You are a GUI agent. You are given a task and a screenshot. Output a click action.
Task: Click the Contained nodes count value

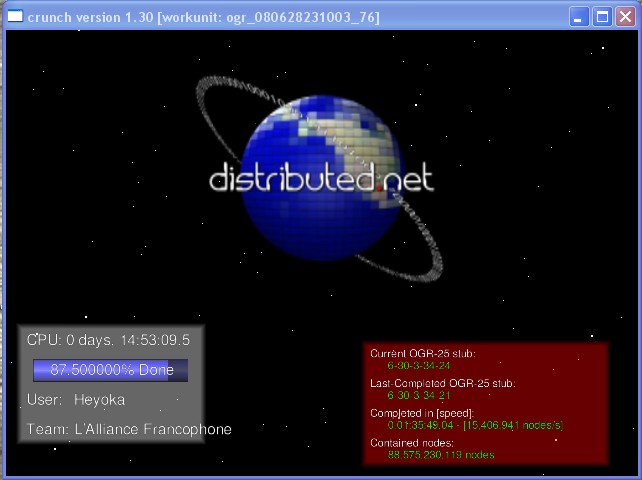coord(441,454)
